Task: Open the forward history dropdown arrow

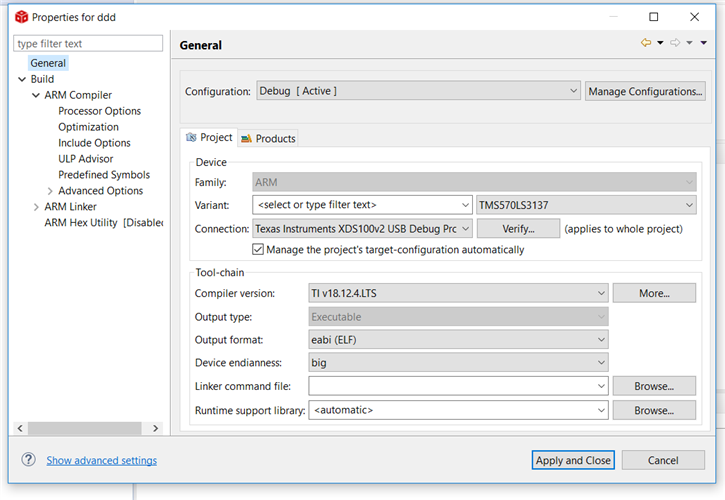Action: [689, 43]
